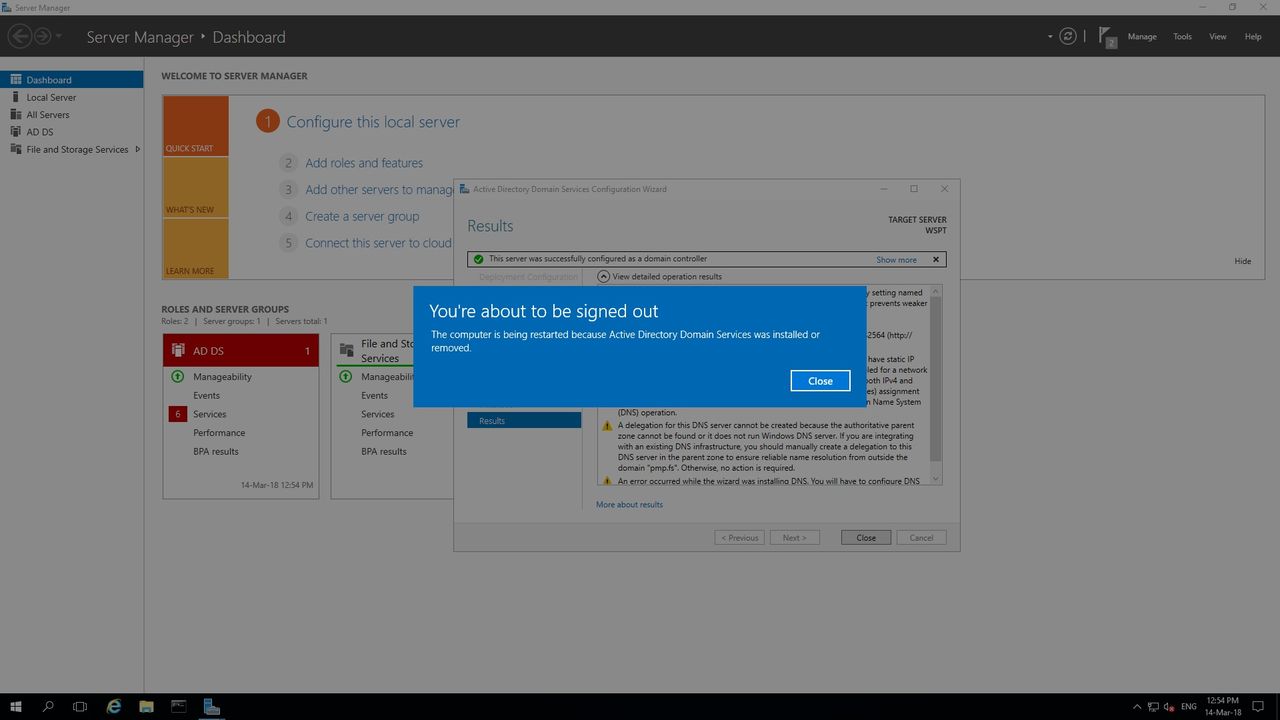Open the View menu
Screen dimensions: 1280x720
[1217, 37]
